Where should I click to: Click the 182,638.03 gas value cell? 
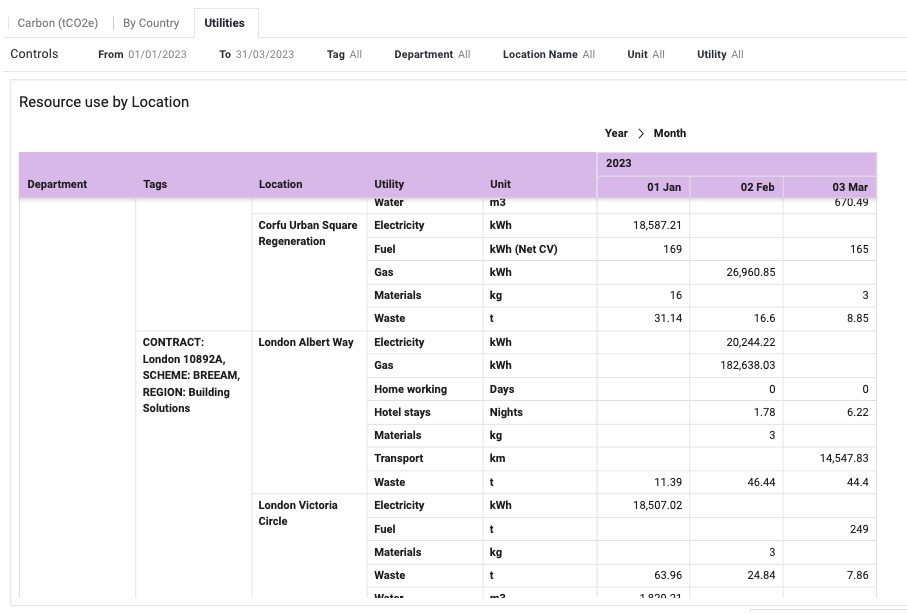point(736,365)
